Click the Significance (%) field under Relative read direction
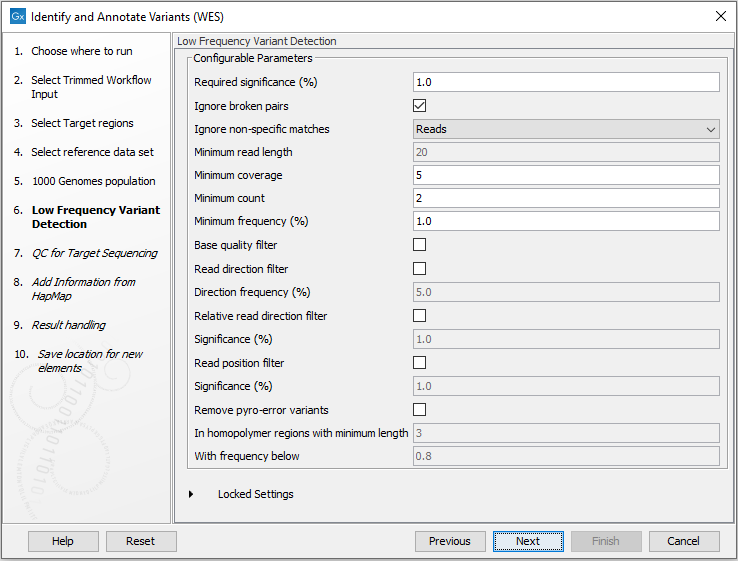738x561 pixels. pos(566,339)
